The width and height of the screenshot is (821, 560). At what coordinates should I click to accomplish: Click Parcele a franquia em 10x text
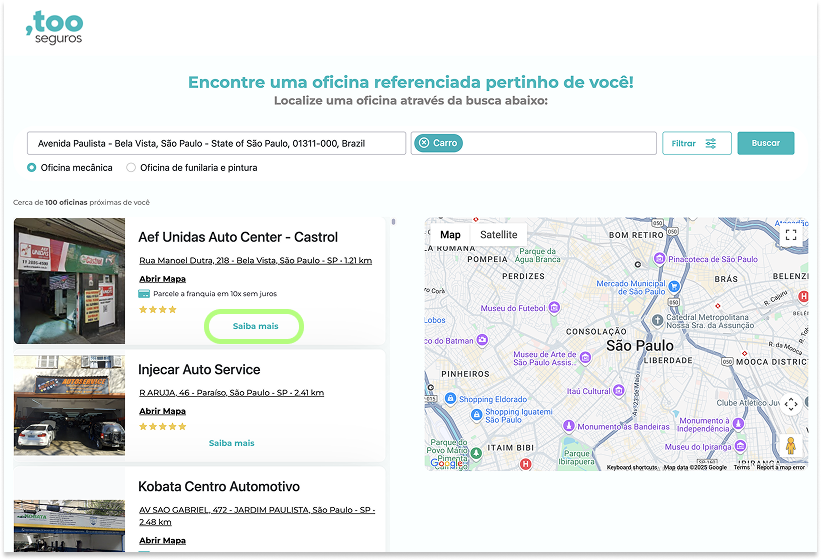pyautogui.click(x=215, y=294)
